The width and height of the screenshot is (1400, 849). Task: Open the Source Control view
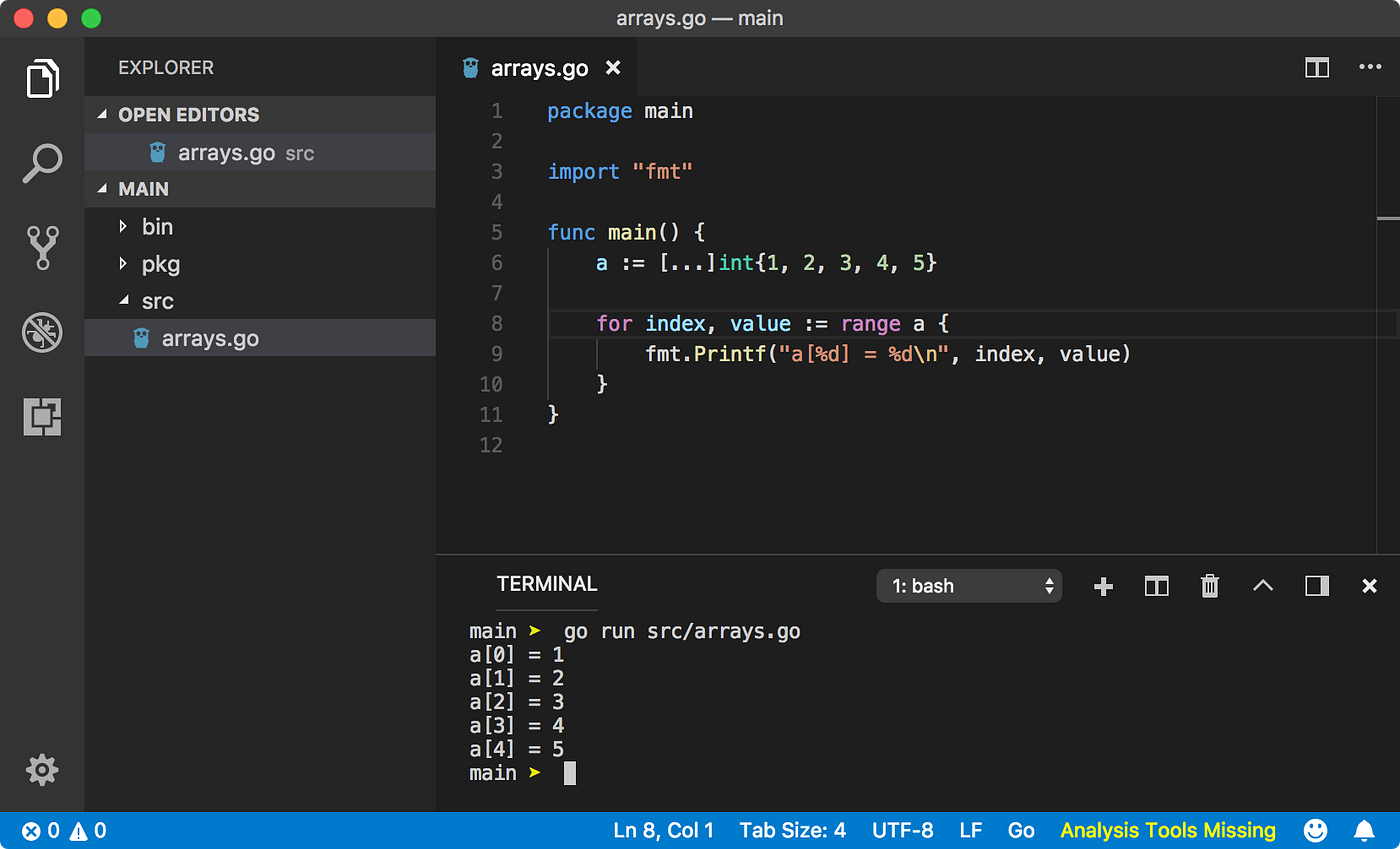[x=42, y=248]
